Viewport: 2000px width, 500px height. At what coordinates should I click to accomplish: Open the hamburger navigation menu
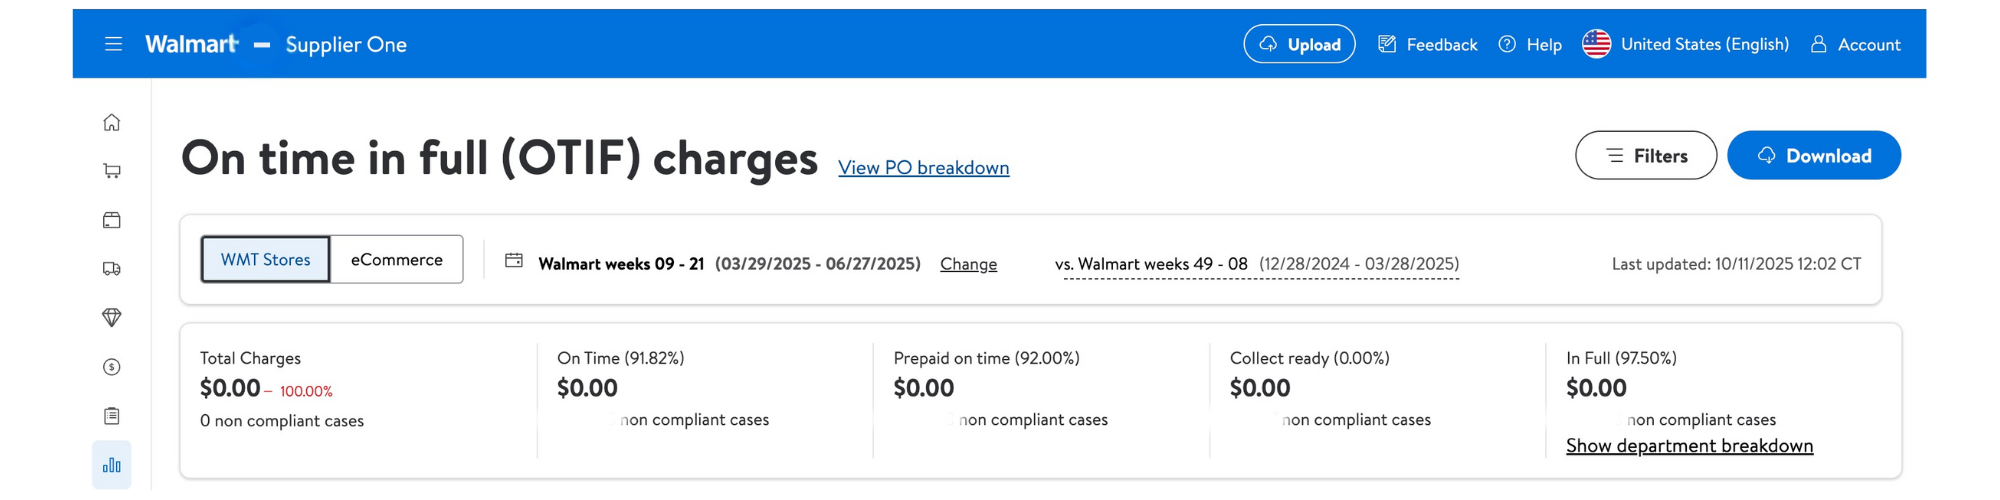(x=113, y=44)
